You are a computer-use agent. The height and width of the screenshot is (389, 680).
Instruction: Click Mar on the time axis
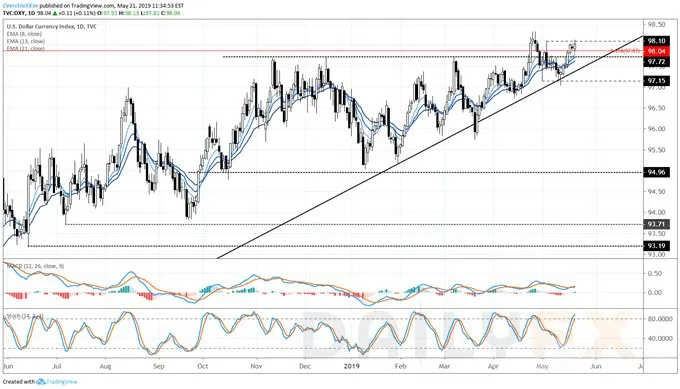[x=444, y=366]
